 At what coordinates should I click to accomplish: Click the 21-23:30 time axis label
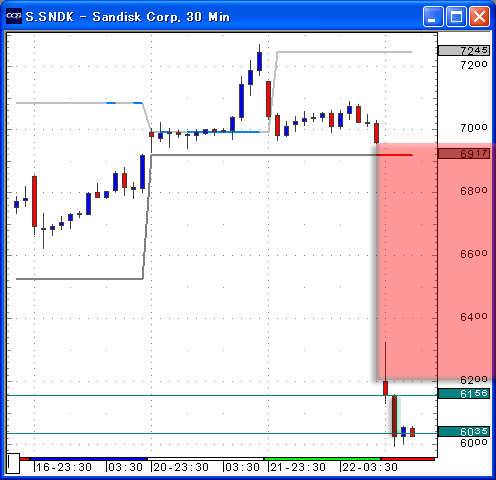coord(298,467)
